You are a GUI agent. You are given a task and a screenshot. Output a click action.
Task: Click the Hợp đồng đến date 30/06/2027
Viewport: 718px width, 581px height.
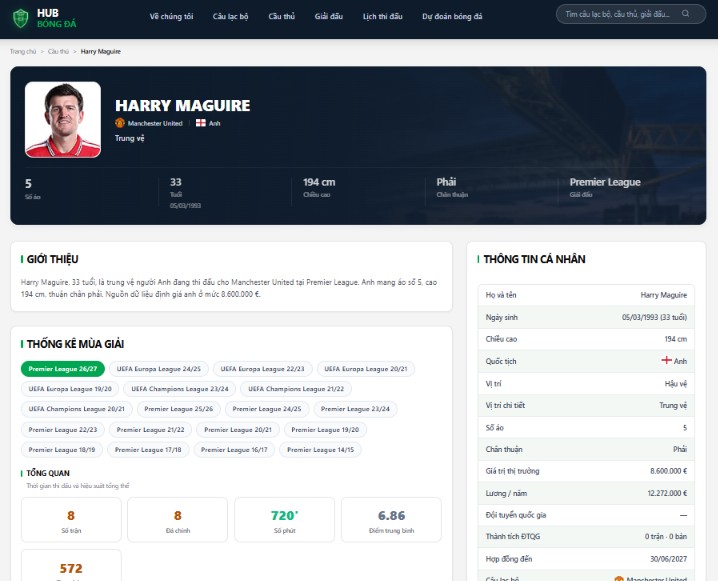(x=669, y=559)
